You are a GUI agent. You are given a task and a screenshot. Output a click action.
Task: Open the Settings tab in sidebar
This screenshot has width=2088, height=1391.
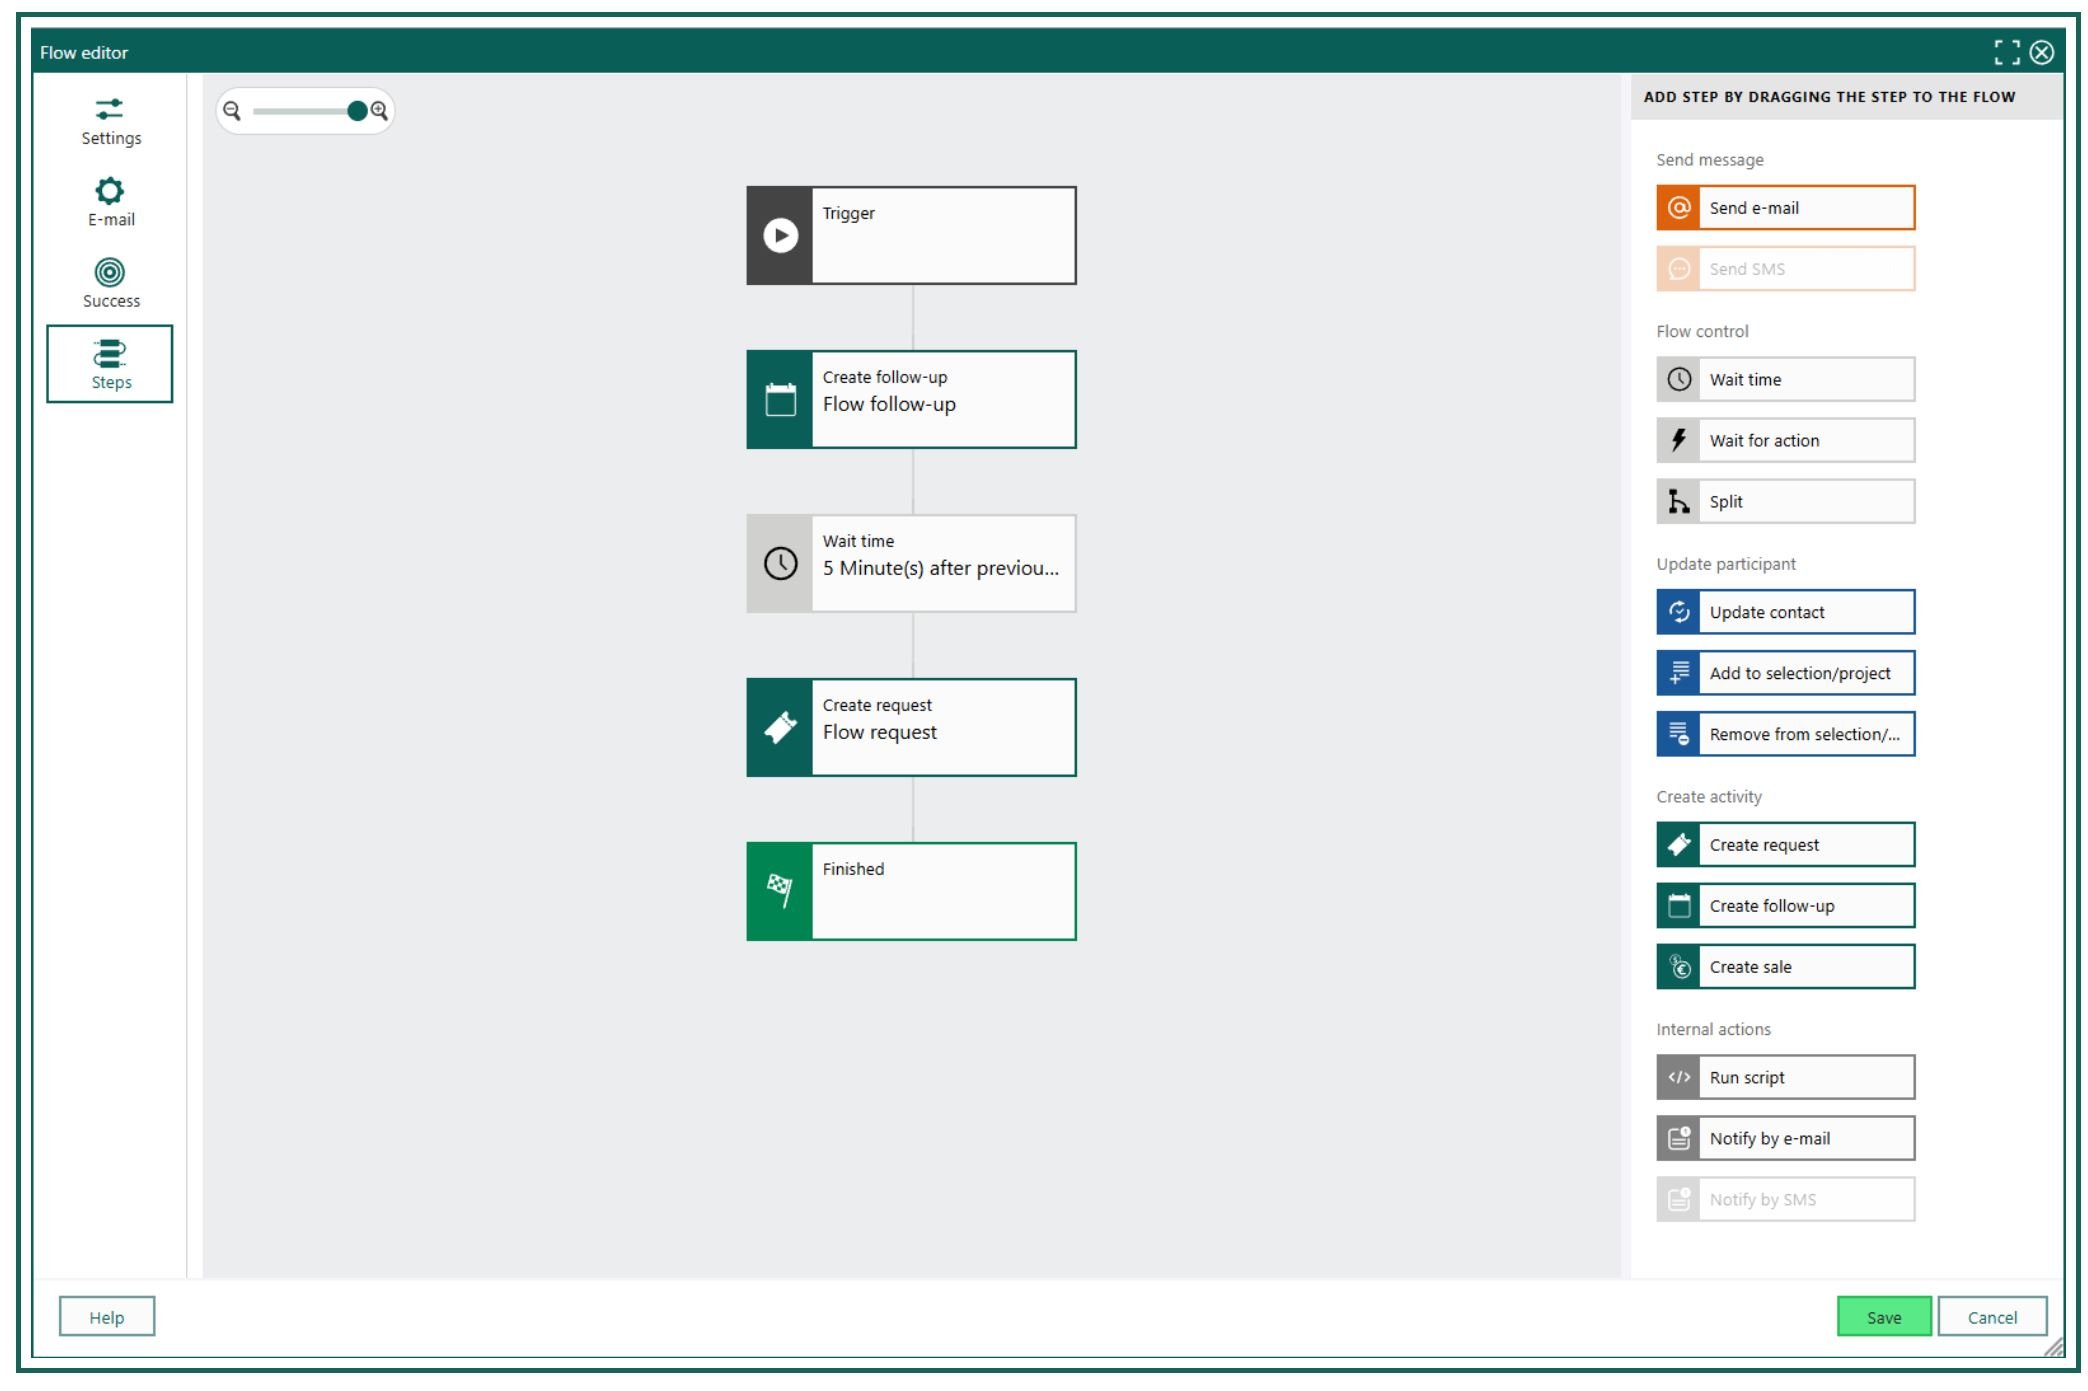[111, 122]
